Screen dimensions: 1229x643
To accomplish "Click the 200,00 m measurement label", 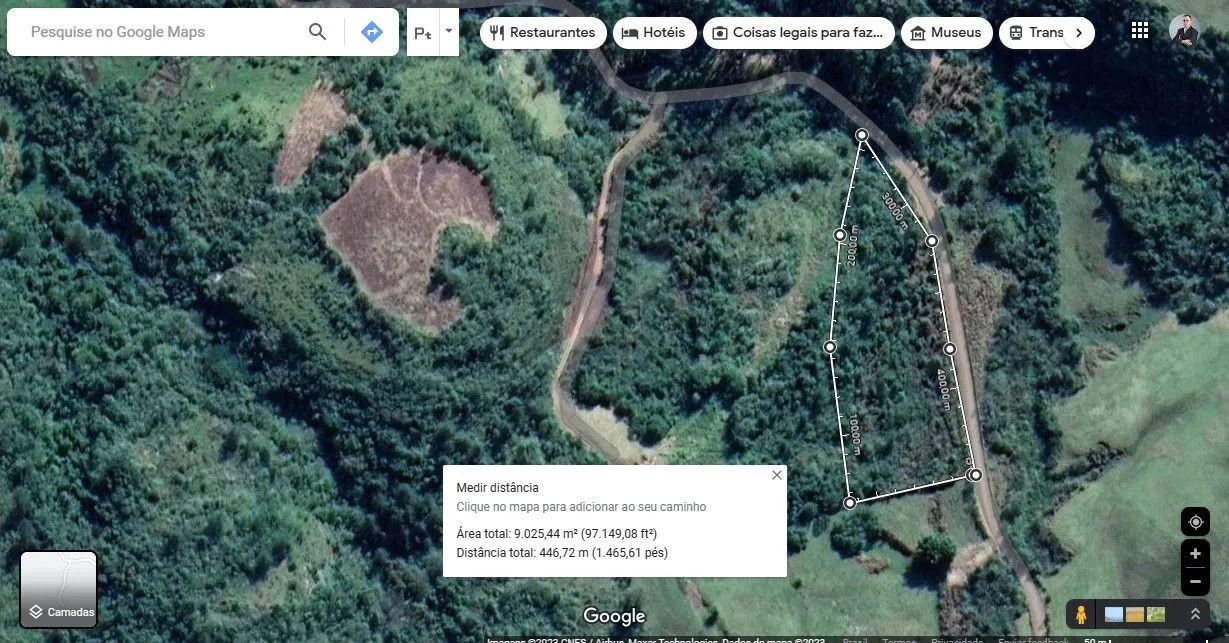I will 852,246.
